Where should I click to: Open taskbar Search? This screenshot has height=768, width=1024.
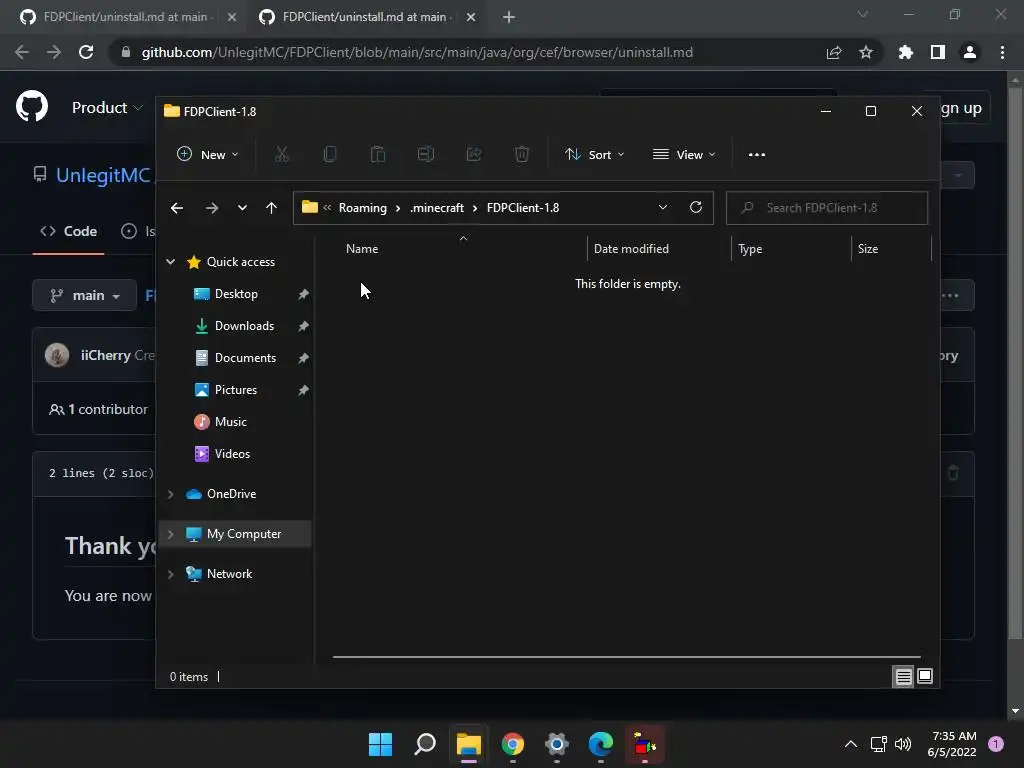pyautogui.click(x=424, y=744)
